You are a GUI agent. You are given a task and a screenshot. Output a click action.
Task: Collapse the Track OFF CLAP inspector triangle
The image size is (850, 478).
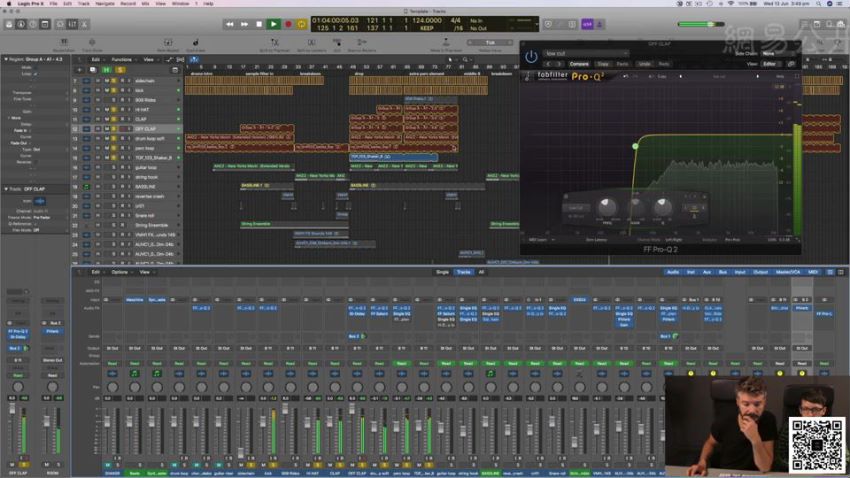coord(6,189)
